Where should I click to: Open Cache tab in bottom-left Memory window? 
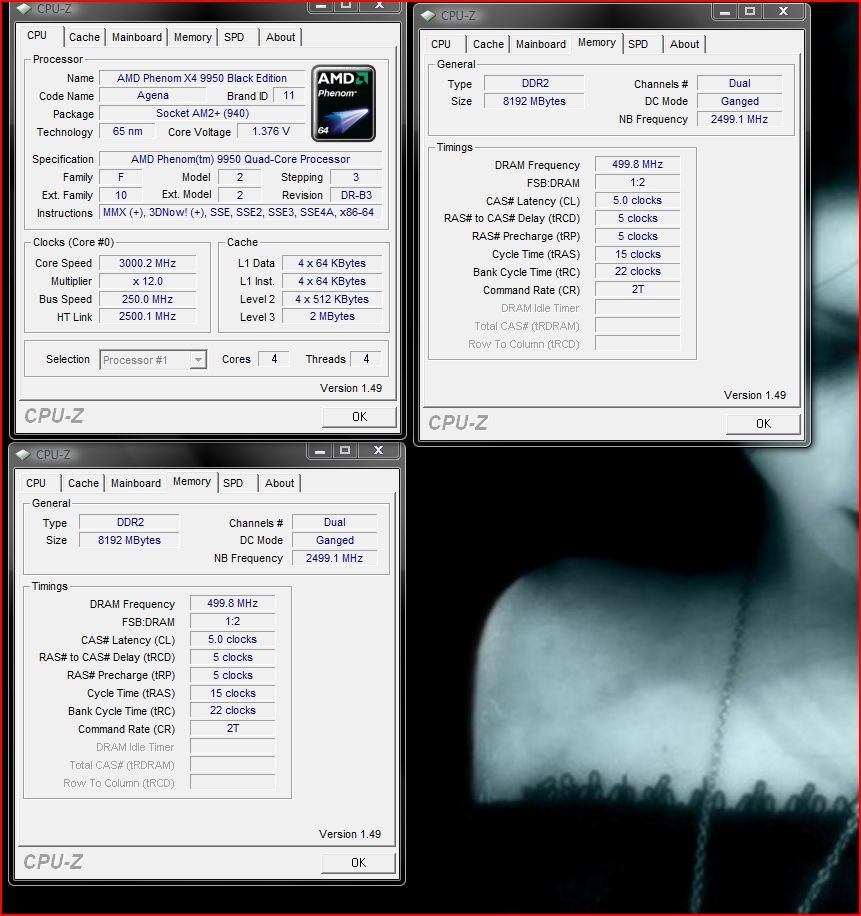pos(83,483)
